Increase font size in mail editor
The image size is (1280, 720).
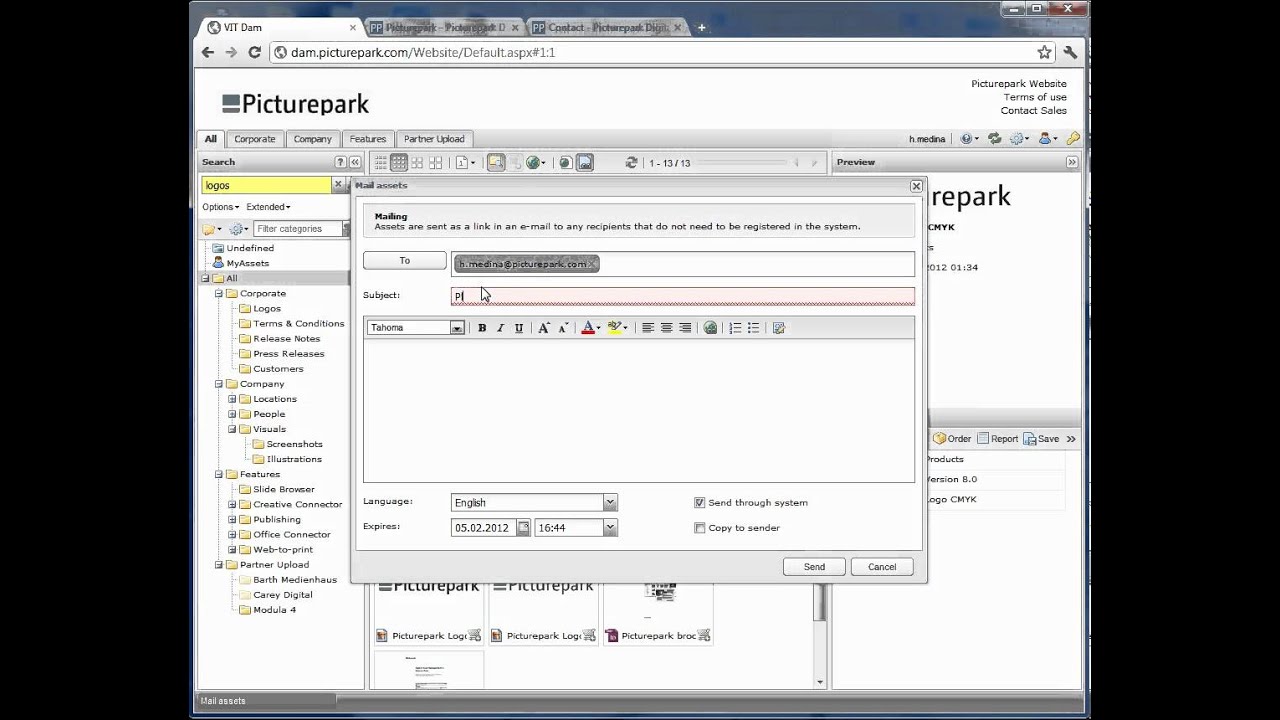(x=544, y=328)
